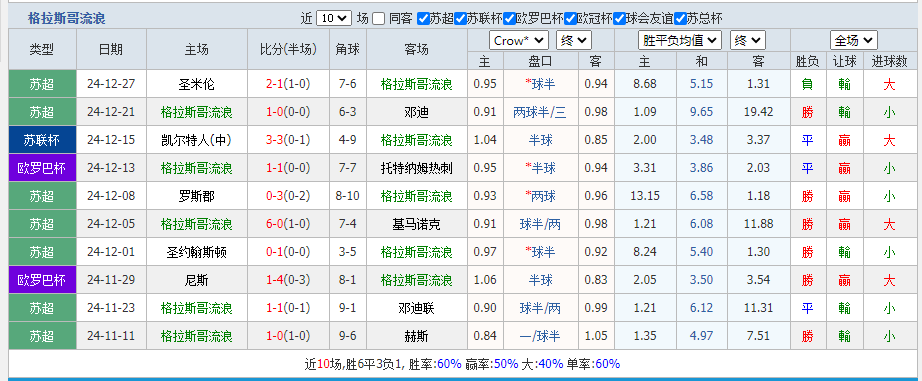Screen dimensions: 922x381
Task: Uncheck the 欧罗巴杯 filter checkbox
Action: [x=509, y=19]
